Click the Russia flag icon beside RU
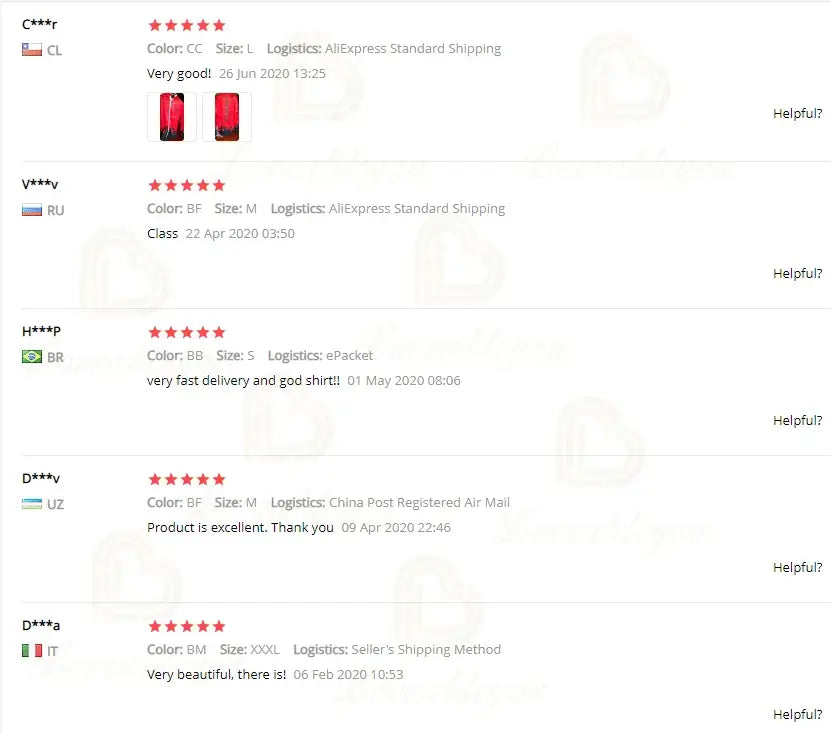The image size is (831, 734). 32,210
